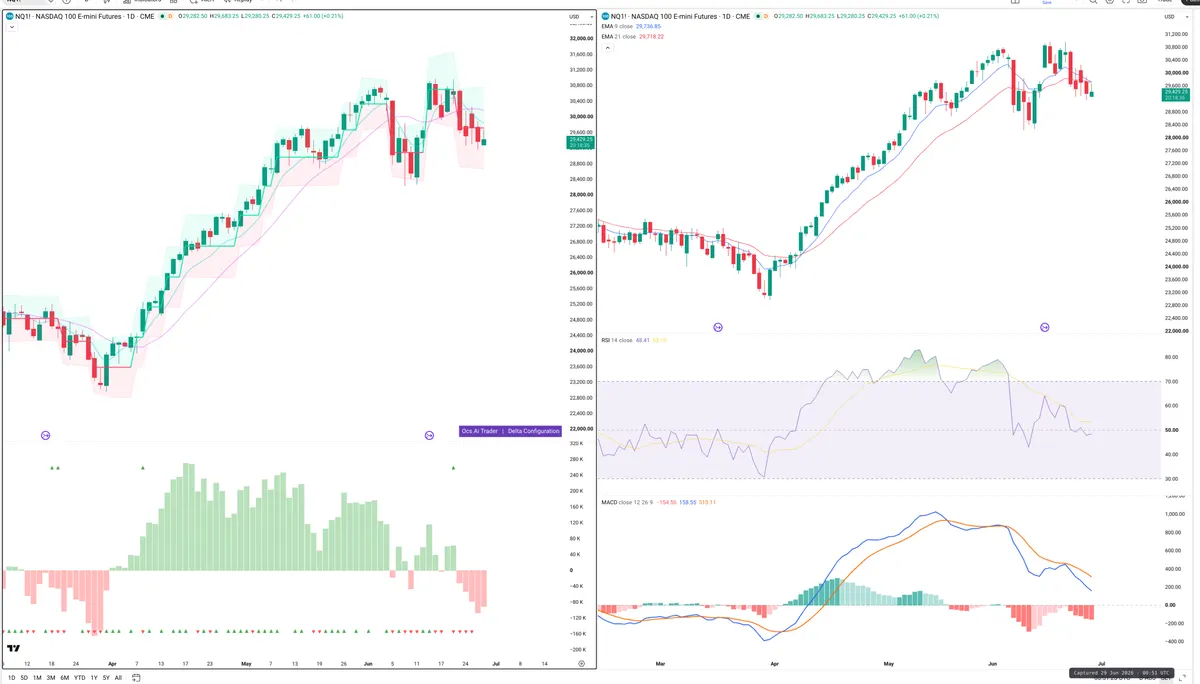The image size is (1200, 684).
Task: Select the 5D time range
Action: [x=24, y=677]
